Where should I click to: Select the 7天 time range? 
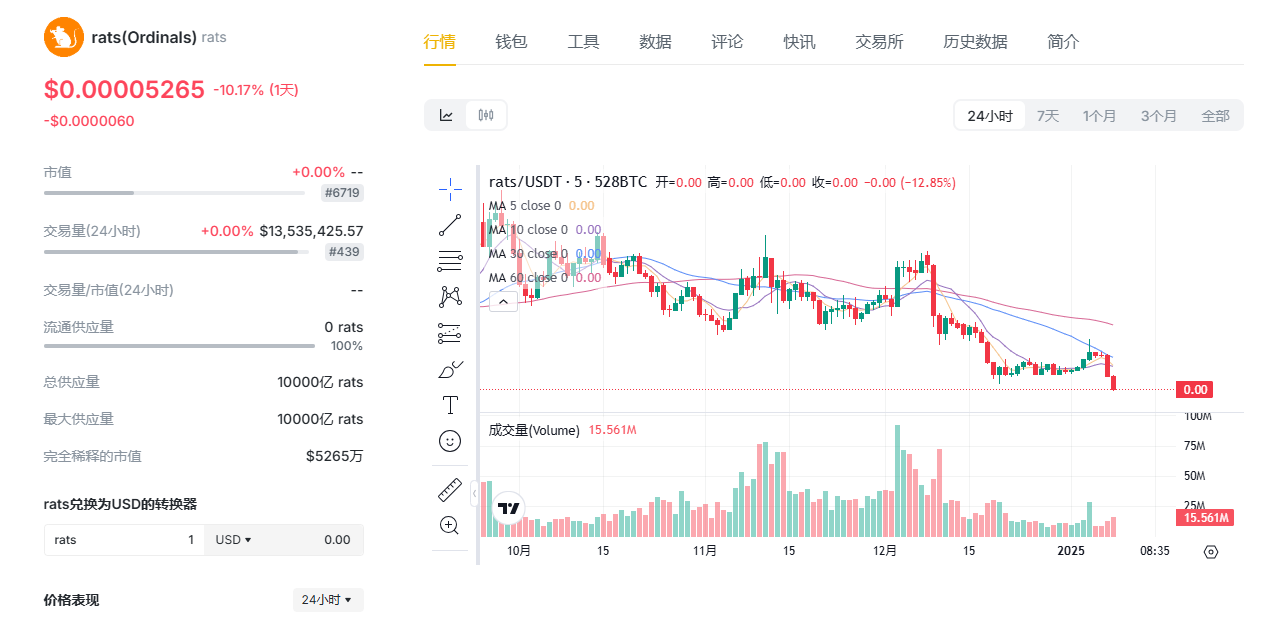(x=1047, y=116)
